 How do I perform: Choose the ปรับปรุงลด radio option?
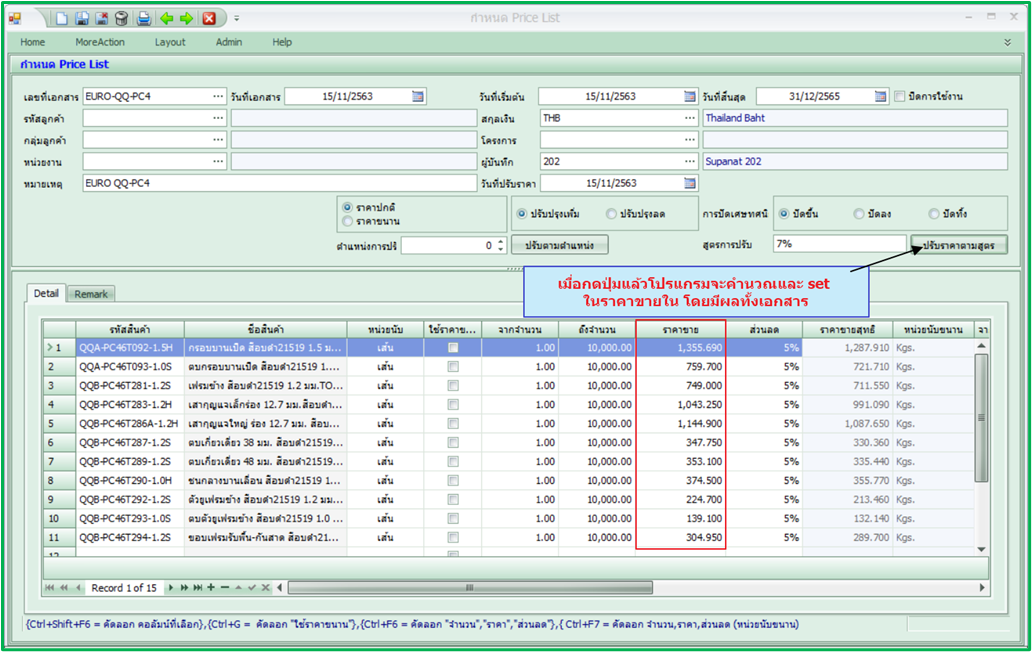[x=611, y=214]
